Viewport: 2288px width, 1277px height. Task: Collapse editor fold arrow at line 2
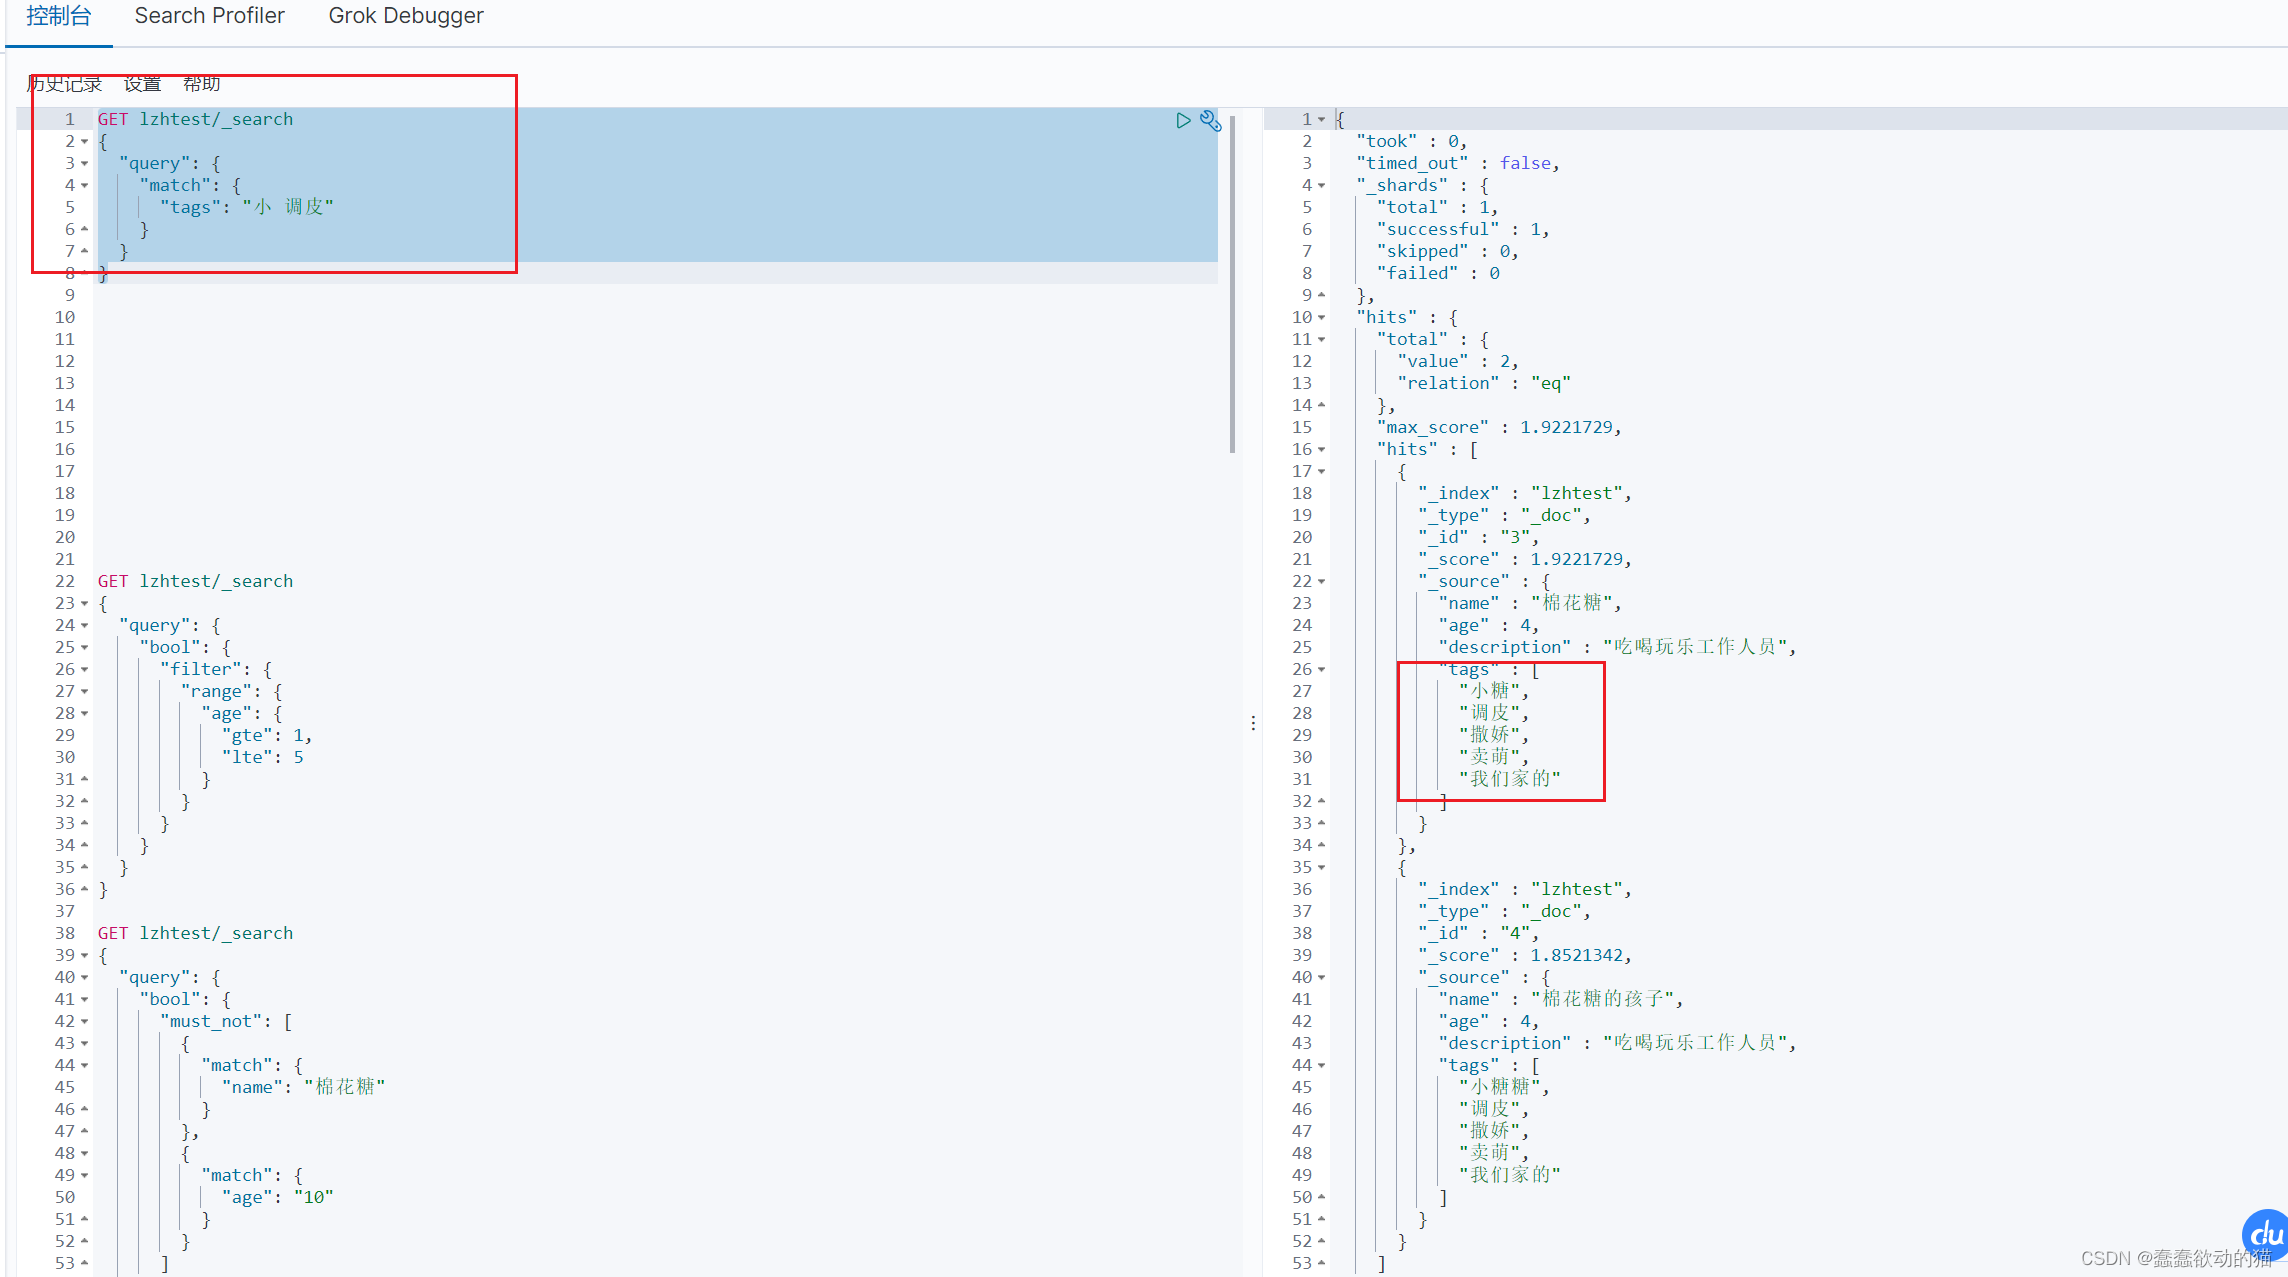pyautogui.click(x=85, y=142)
